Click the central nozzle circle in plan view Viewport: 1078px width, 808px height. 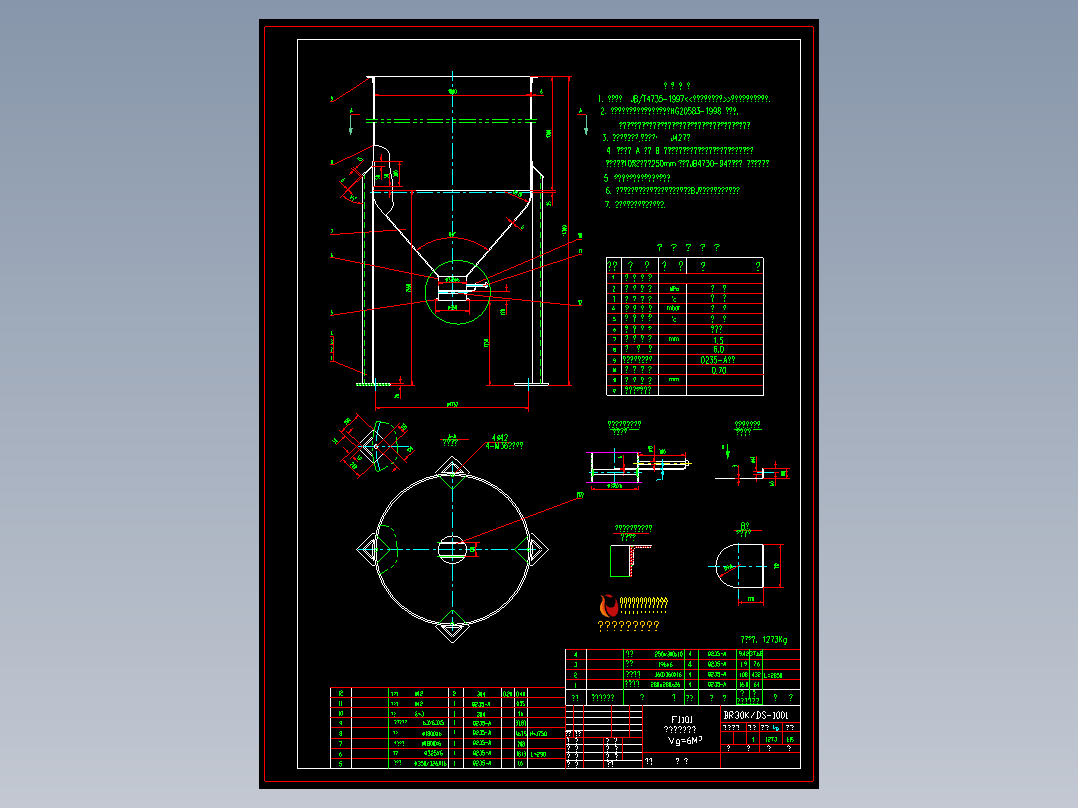tap(452, 549)
